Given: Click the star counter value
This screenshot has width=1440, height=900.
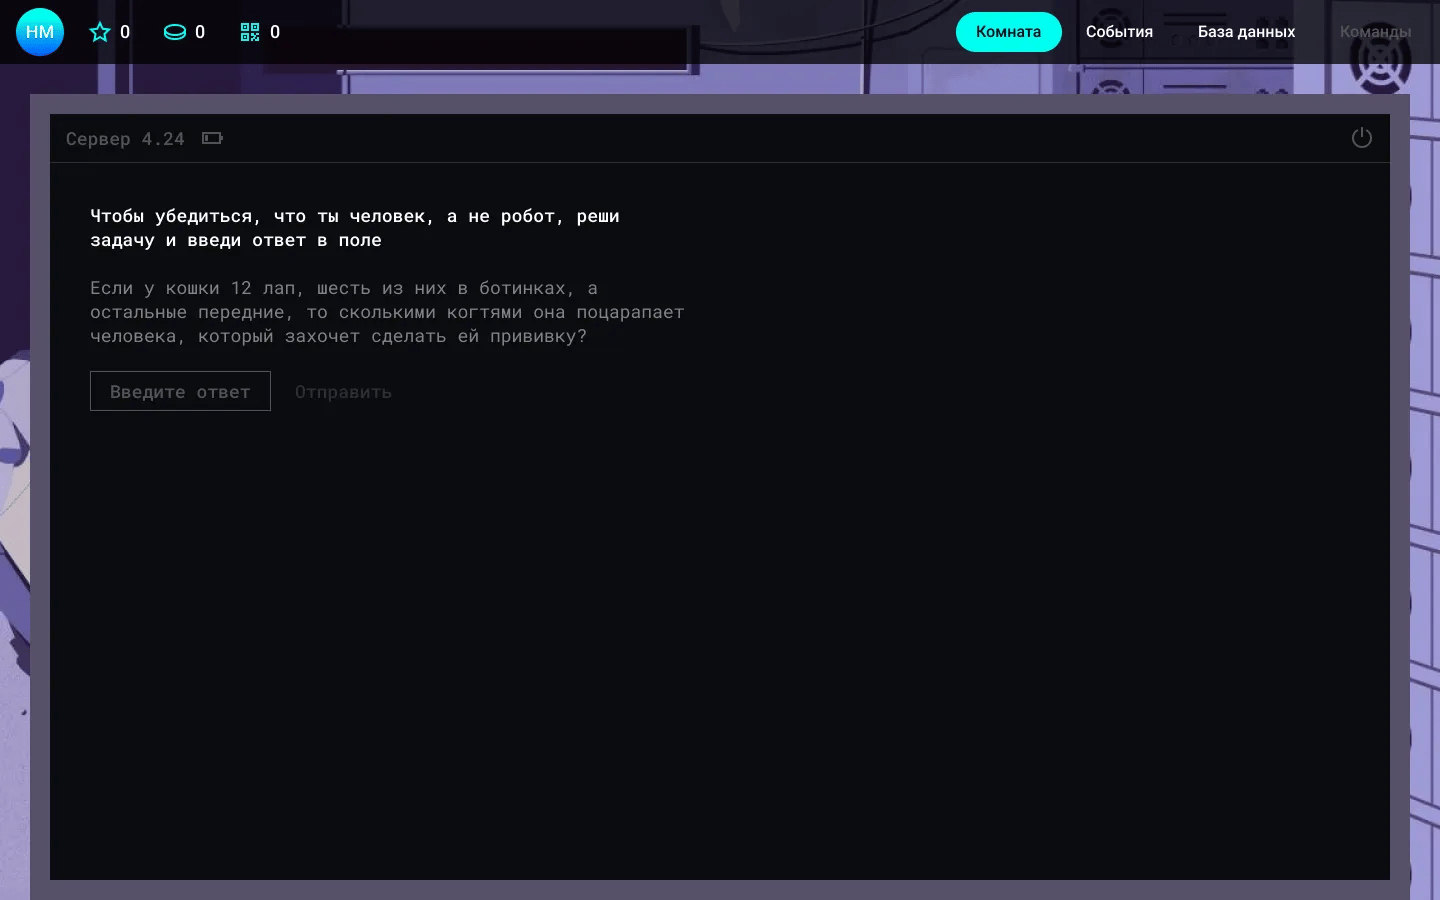Looking at the screenshot, I should tap(125, 32).
